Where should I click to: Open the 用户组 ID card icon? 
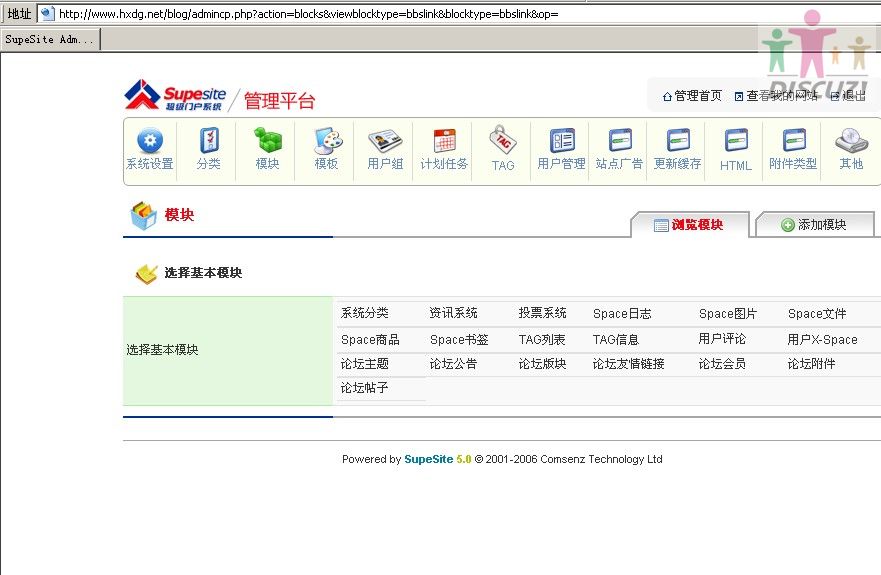click(385, 141)
